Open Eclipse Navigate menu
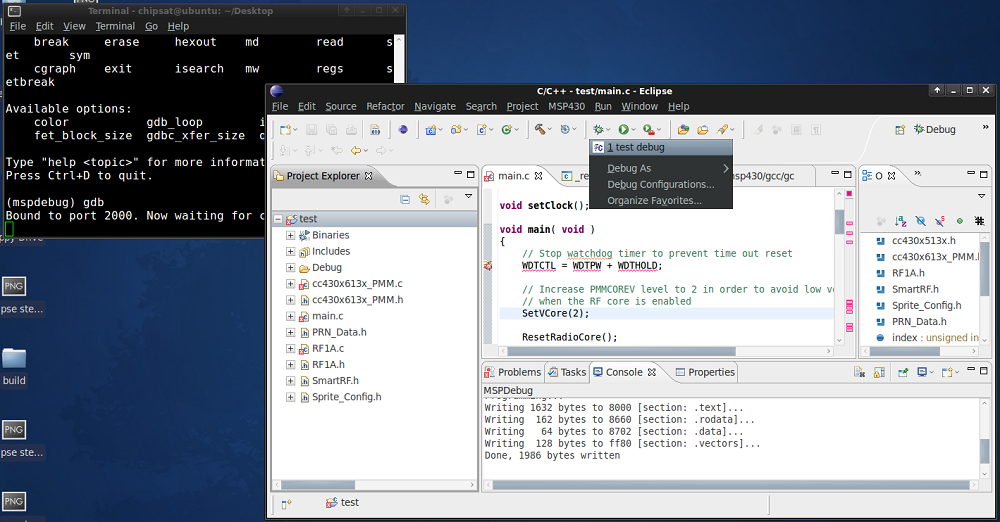The width and height of the screenshot is (1000, 522). [x=435, y=107]
